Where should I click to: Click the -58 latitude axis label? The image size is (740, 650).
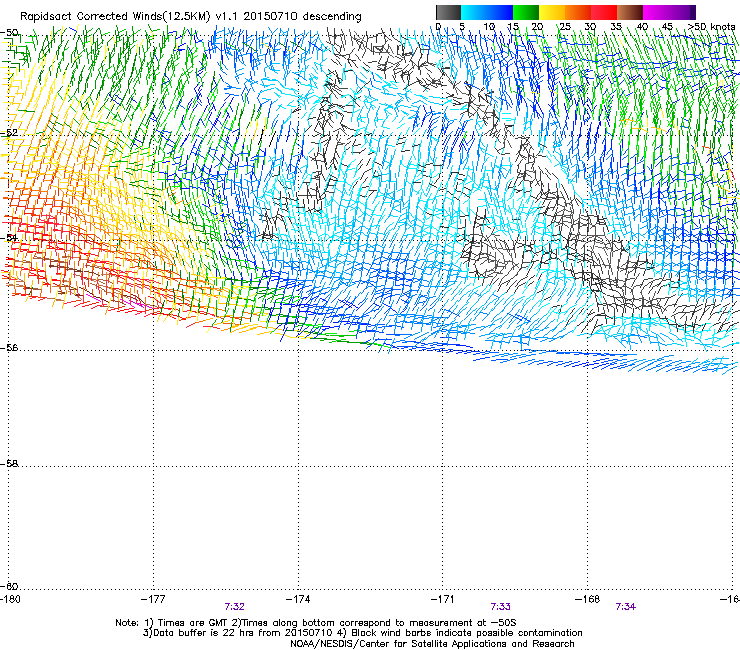click(x=9, y=464)
